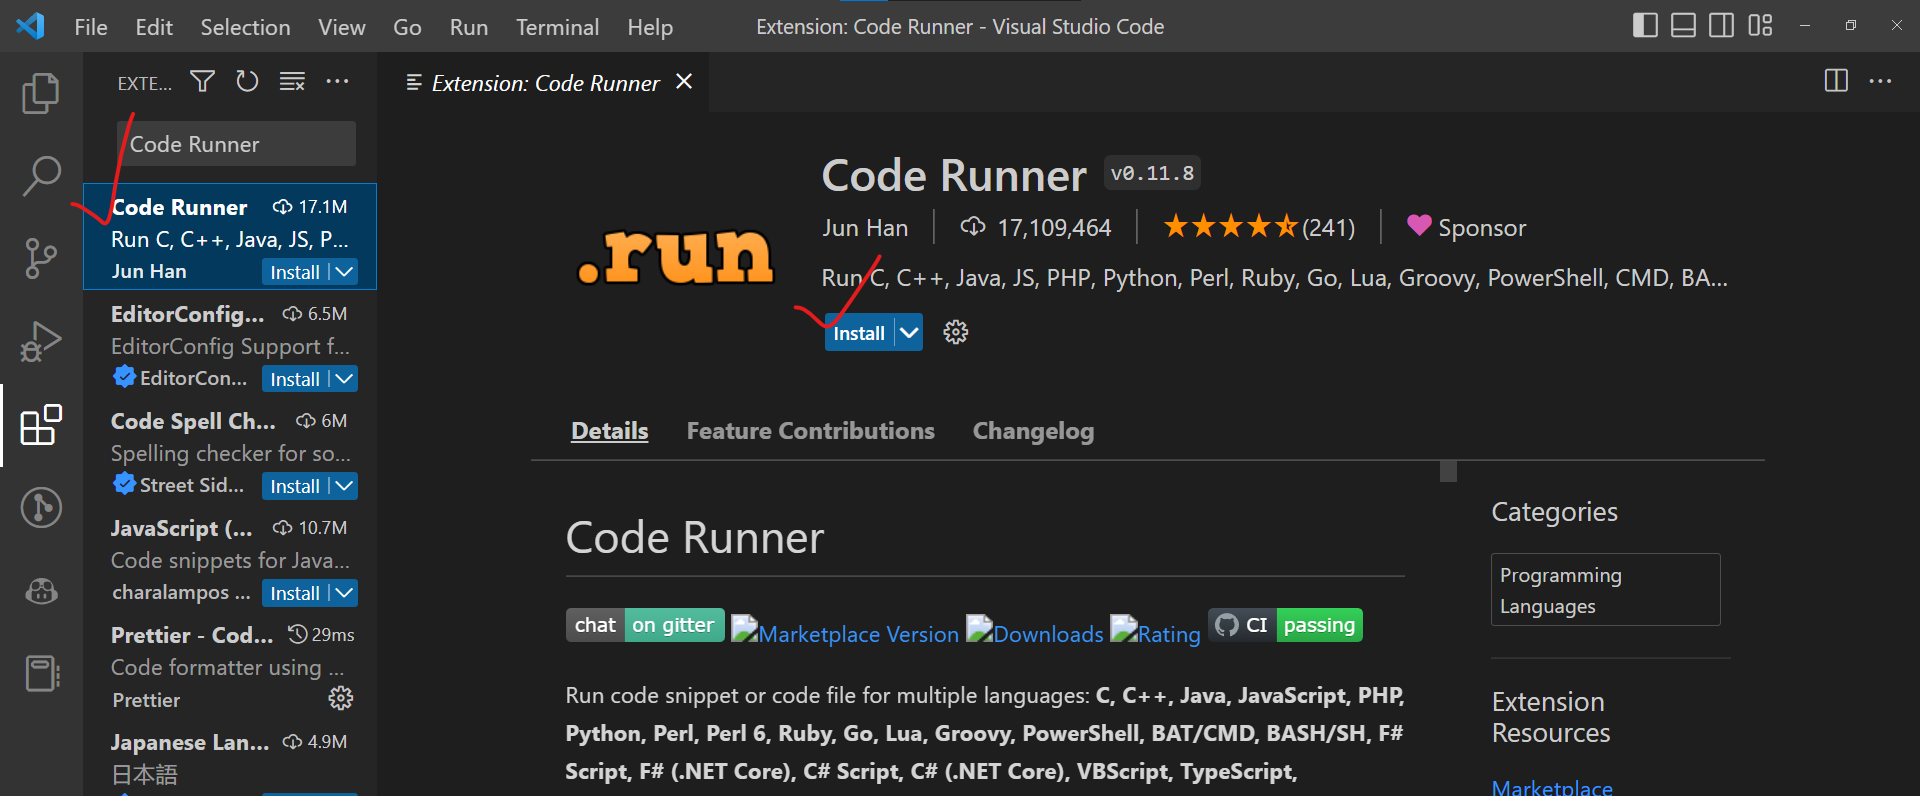The image size is (1920, 796).
Task: Click the Code Runner search input field
Action: tap(236, 144)
